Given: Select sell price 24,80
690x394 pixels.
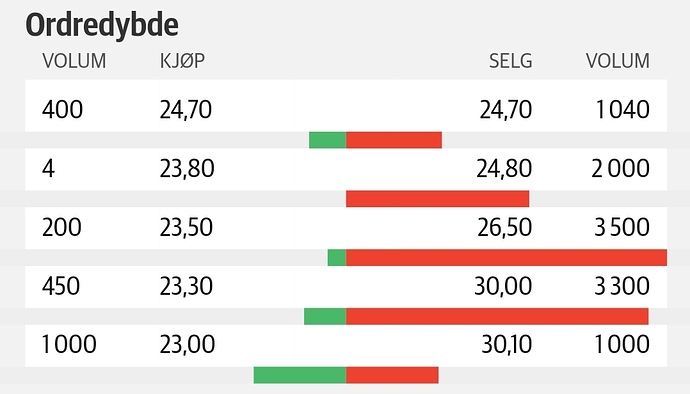Looking at the screenshot, I should (x=504, y=169).
